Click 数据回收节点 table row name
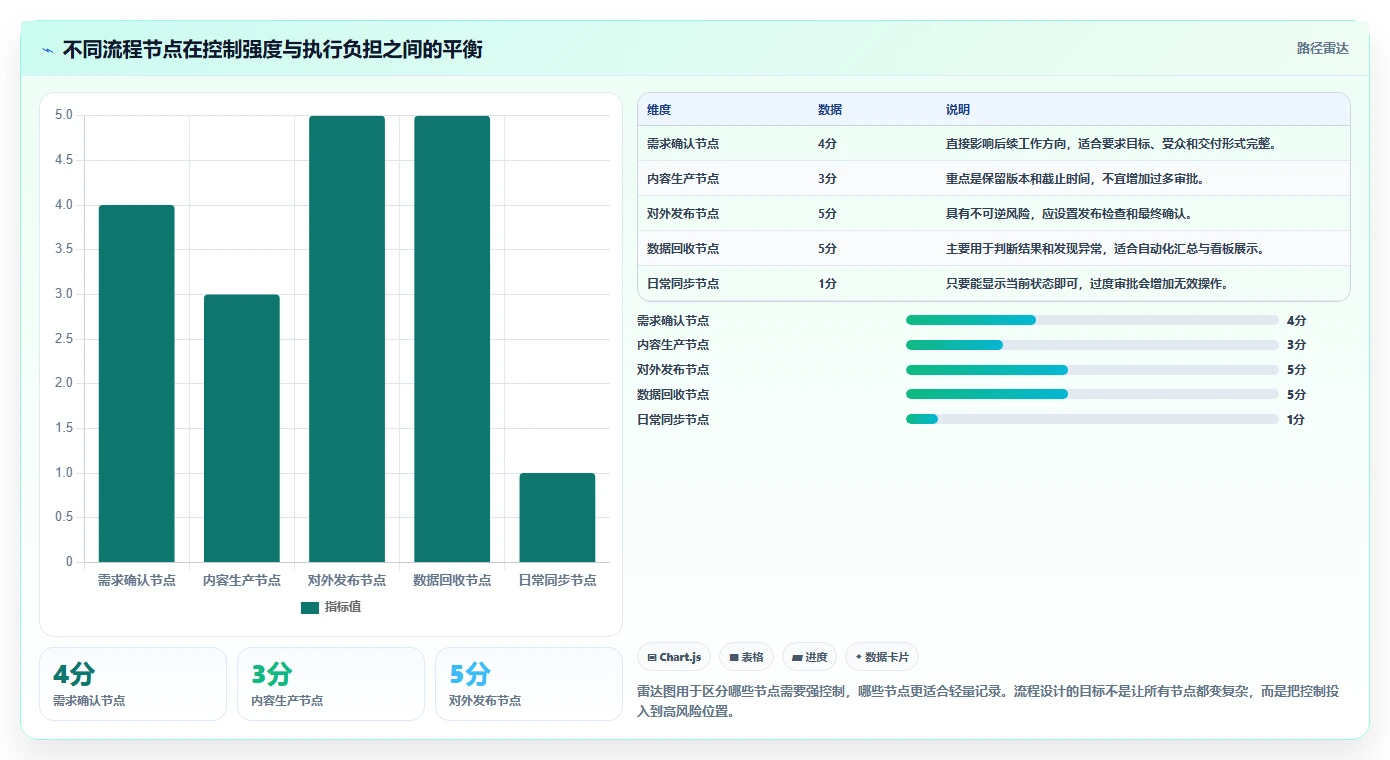The width and height of the screenshot is (1390, 760). pos(683,249)
